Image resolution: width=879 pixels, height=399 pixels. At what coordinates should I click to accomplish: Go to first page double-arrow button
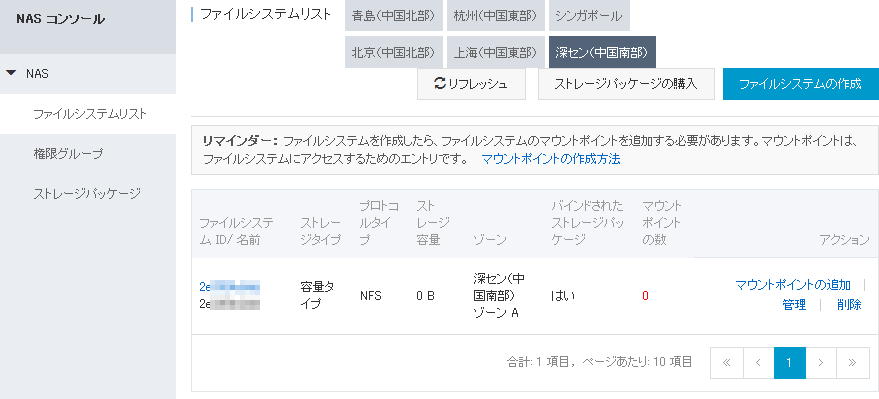point(727,363)
